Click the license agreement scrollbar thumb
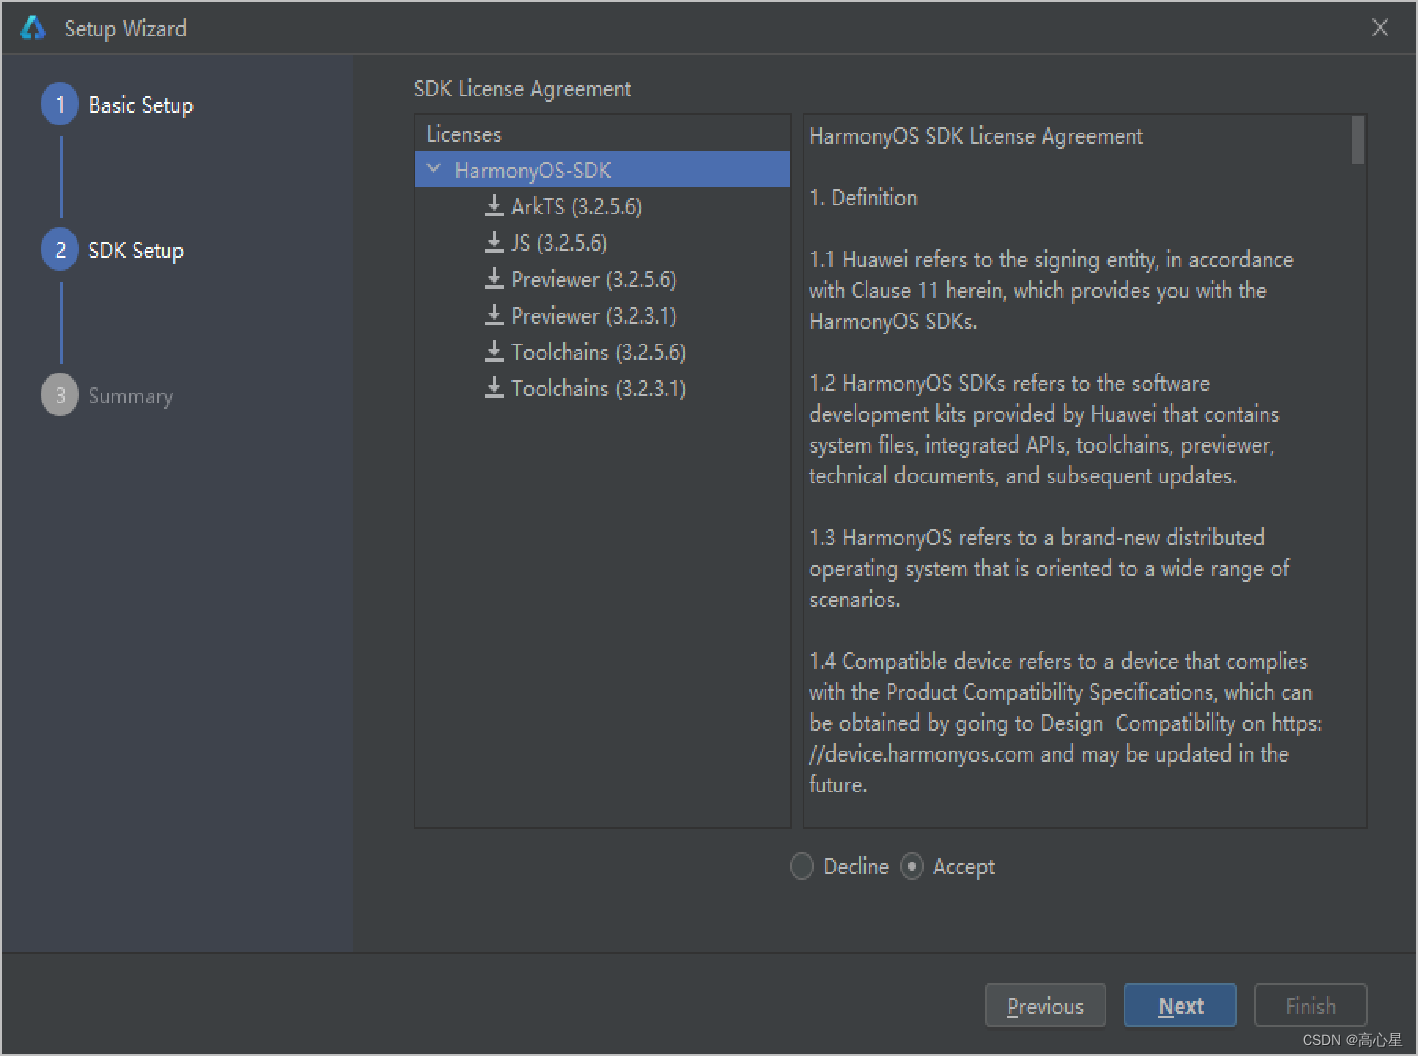Image resolution: width=1419 pixels, height=1057 pixels. click(1357, 139)
